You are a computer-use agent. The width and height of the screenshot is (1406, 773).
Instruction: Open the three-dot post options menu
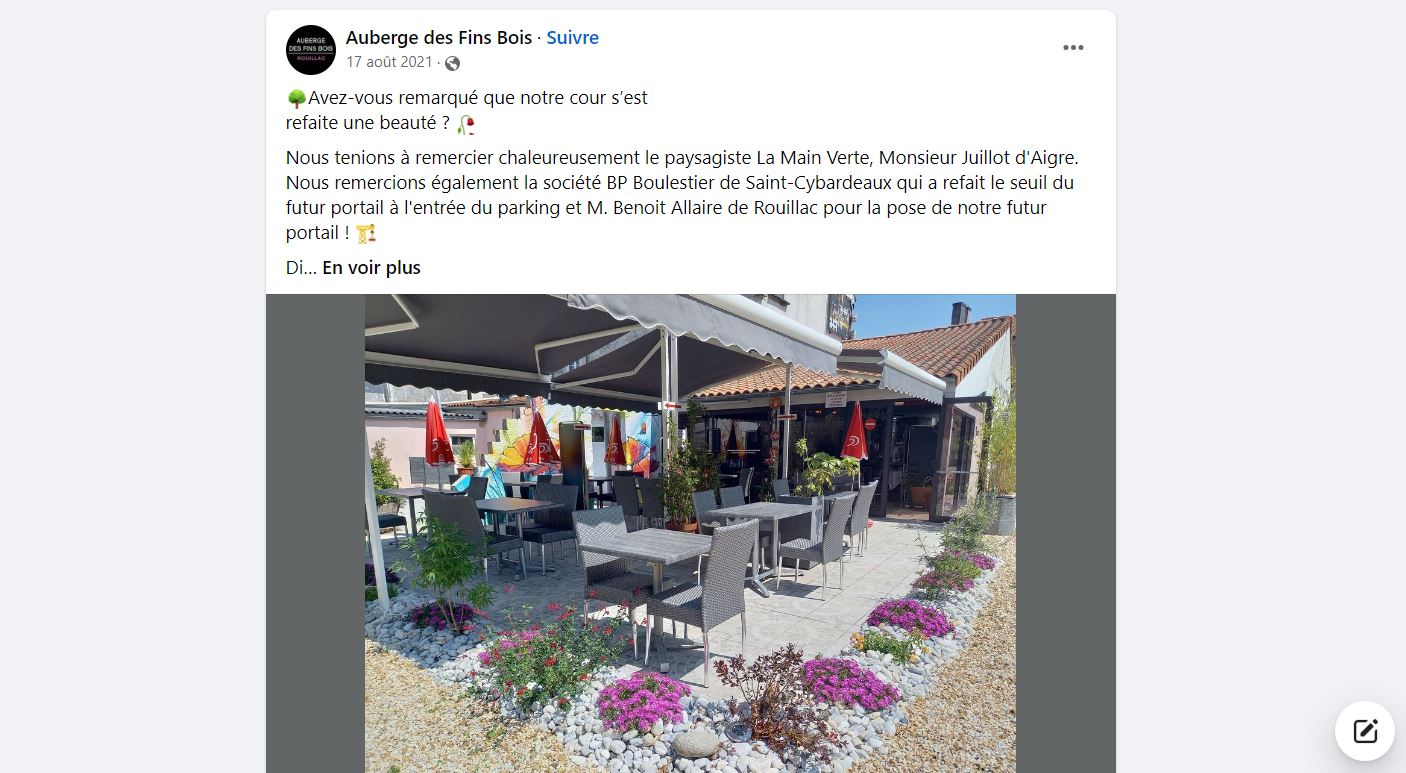(1073, 48)
